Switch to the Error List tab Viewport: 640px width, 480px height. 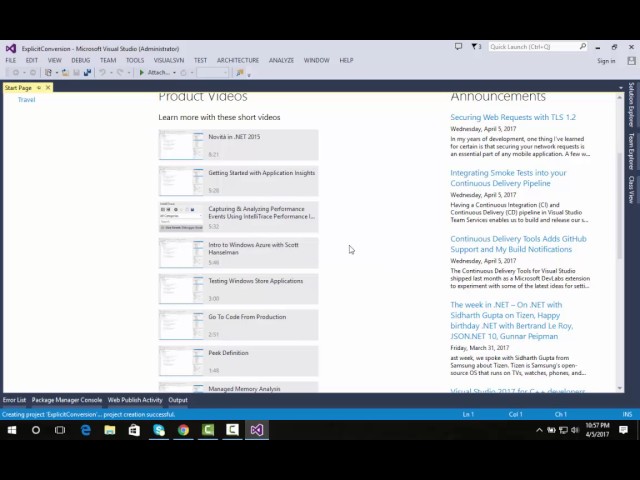click(x=14, y=400)
